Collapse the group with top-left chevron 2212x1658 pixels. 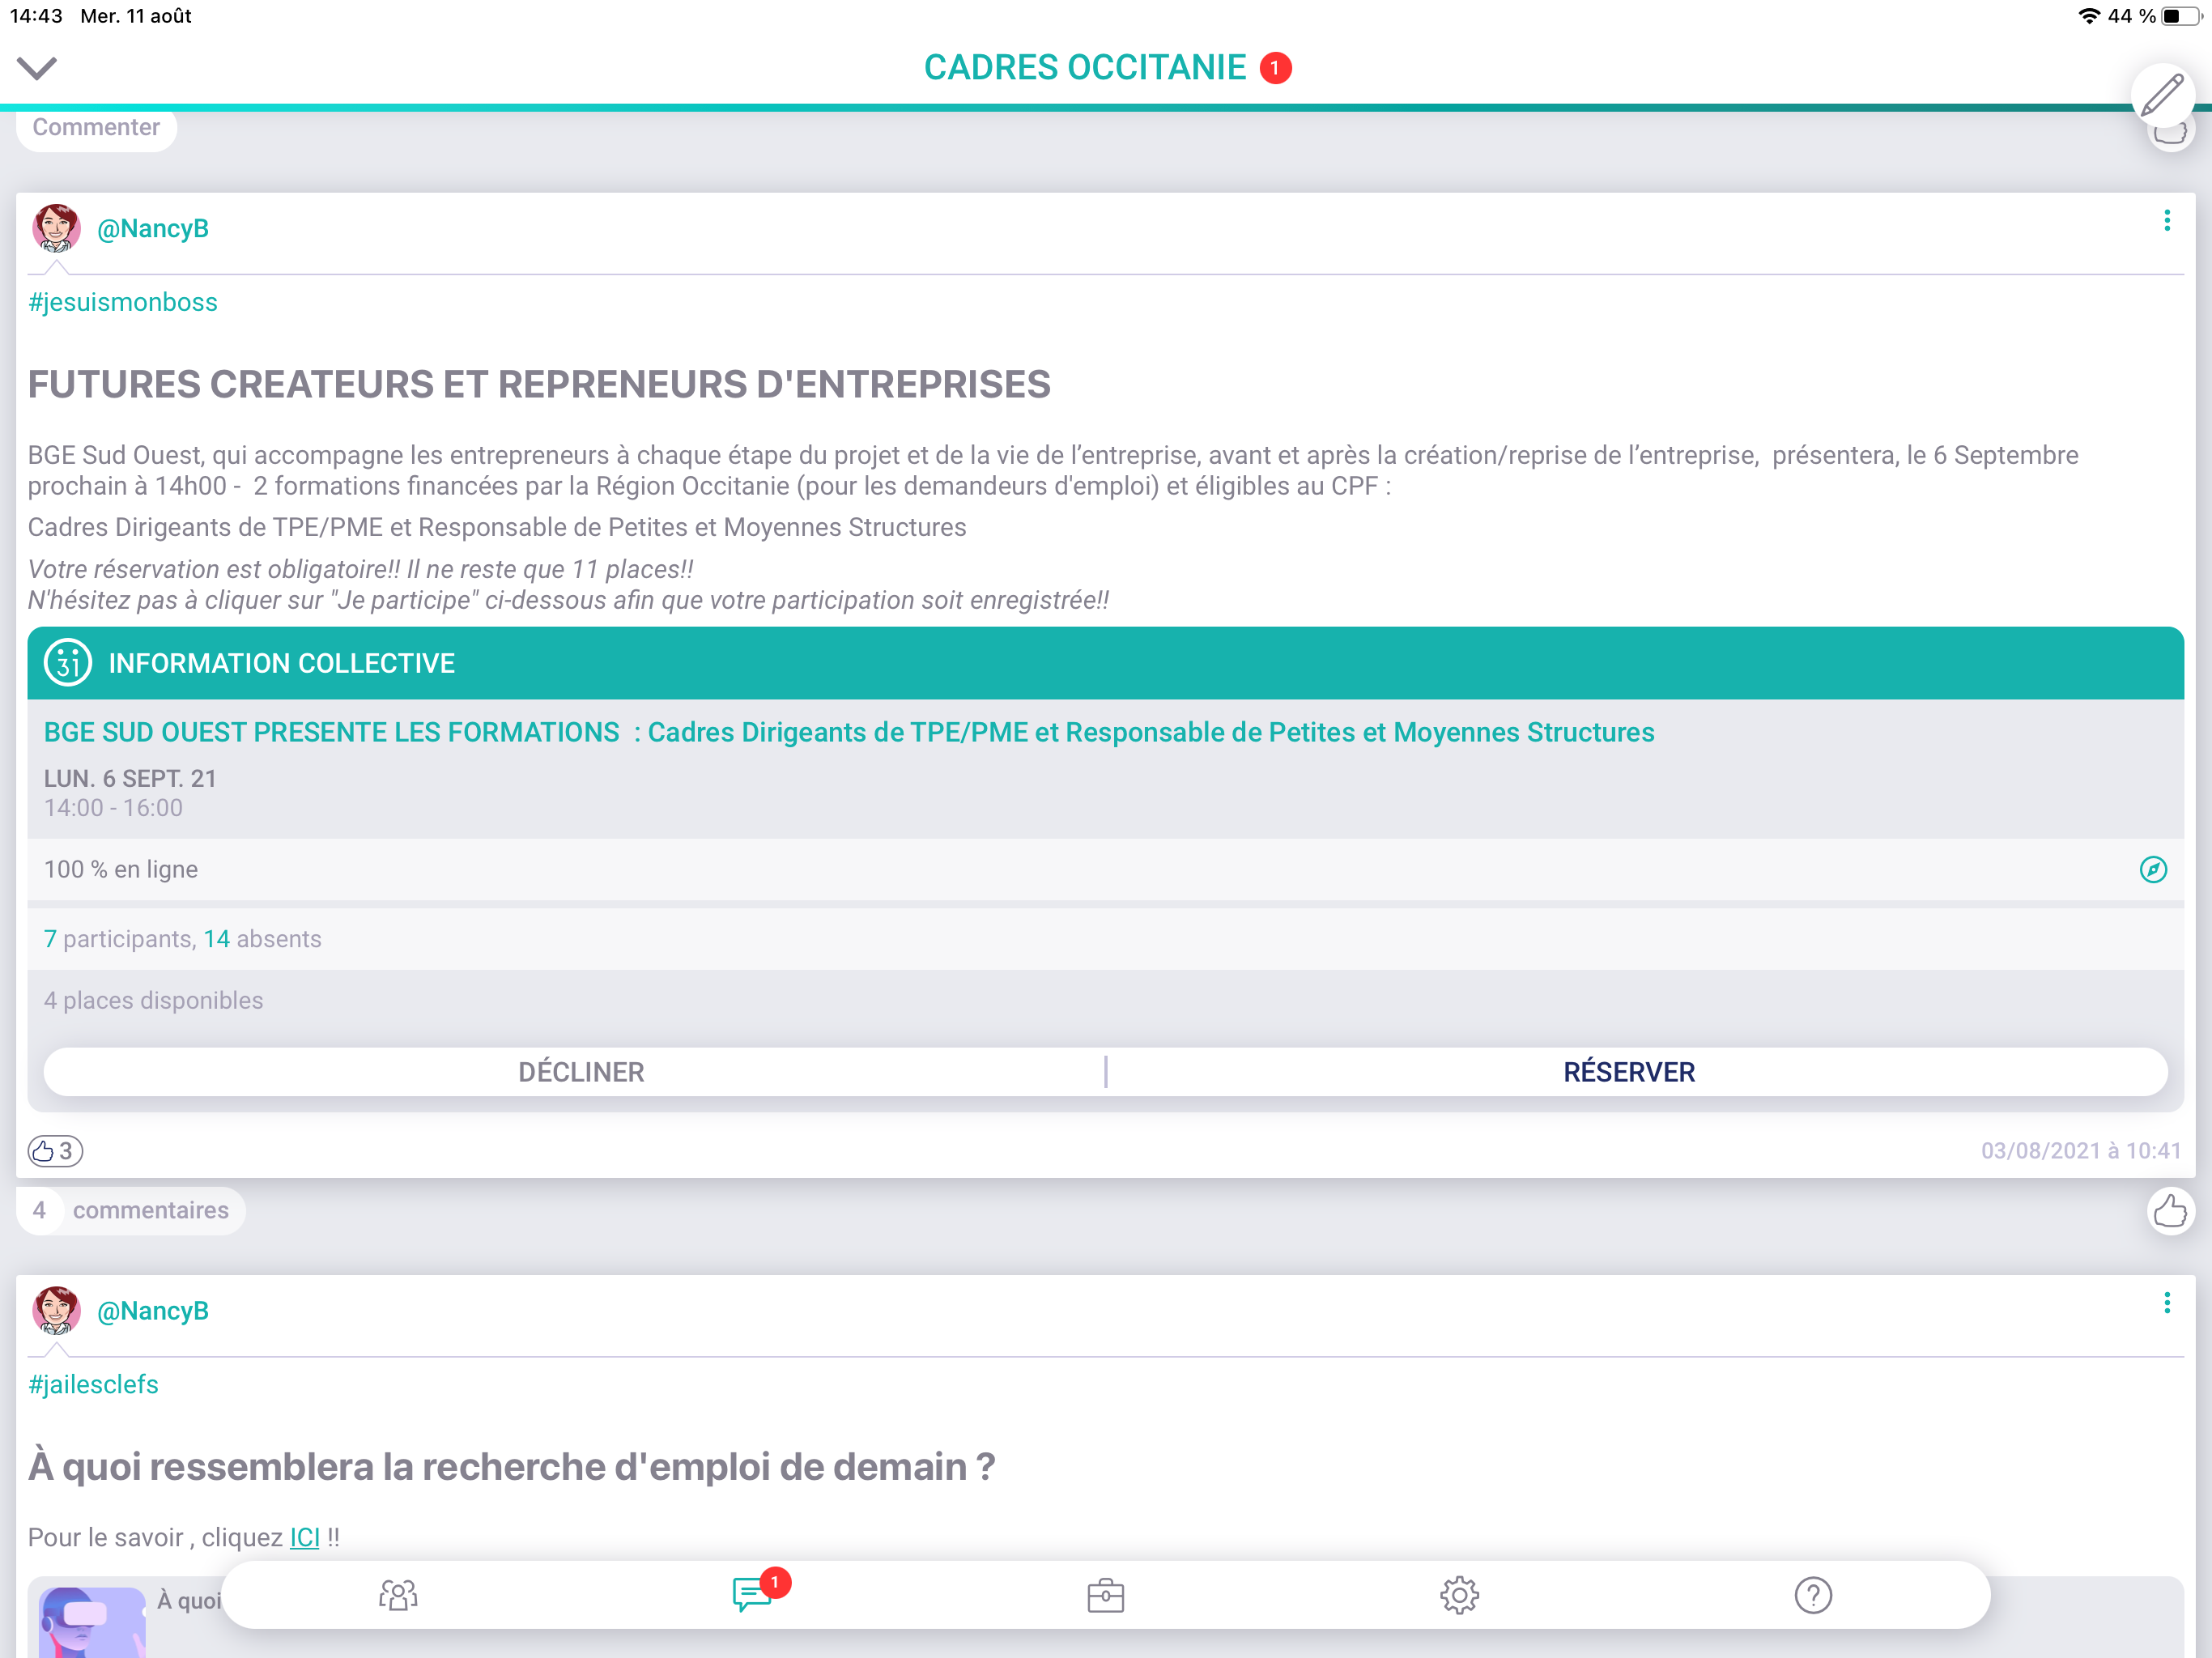37,68
